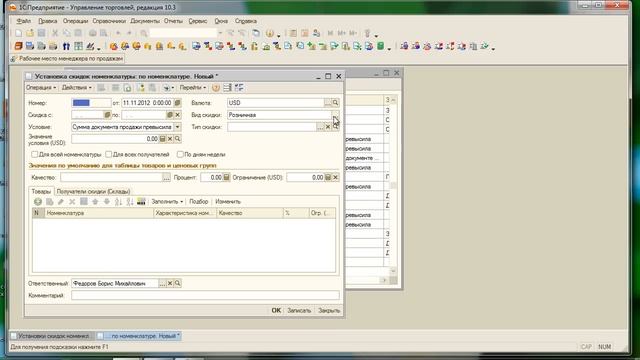The width and height of the screenshot is (640, 360).
Task: Open the 'Вид скидки' selection button
Action: click(x=335, y=115)
